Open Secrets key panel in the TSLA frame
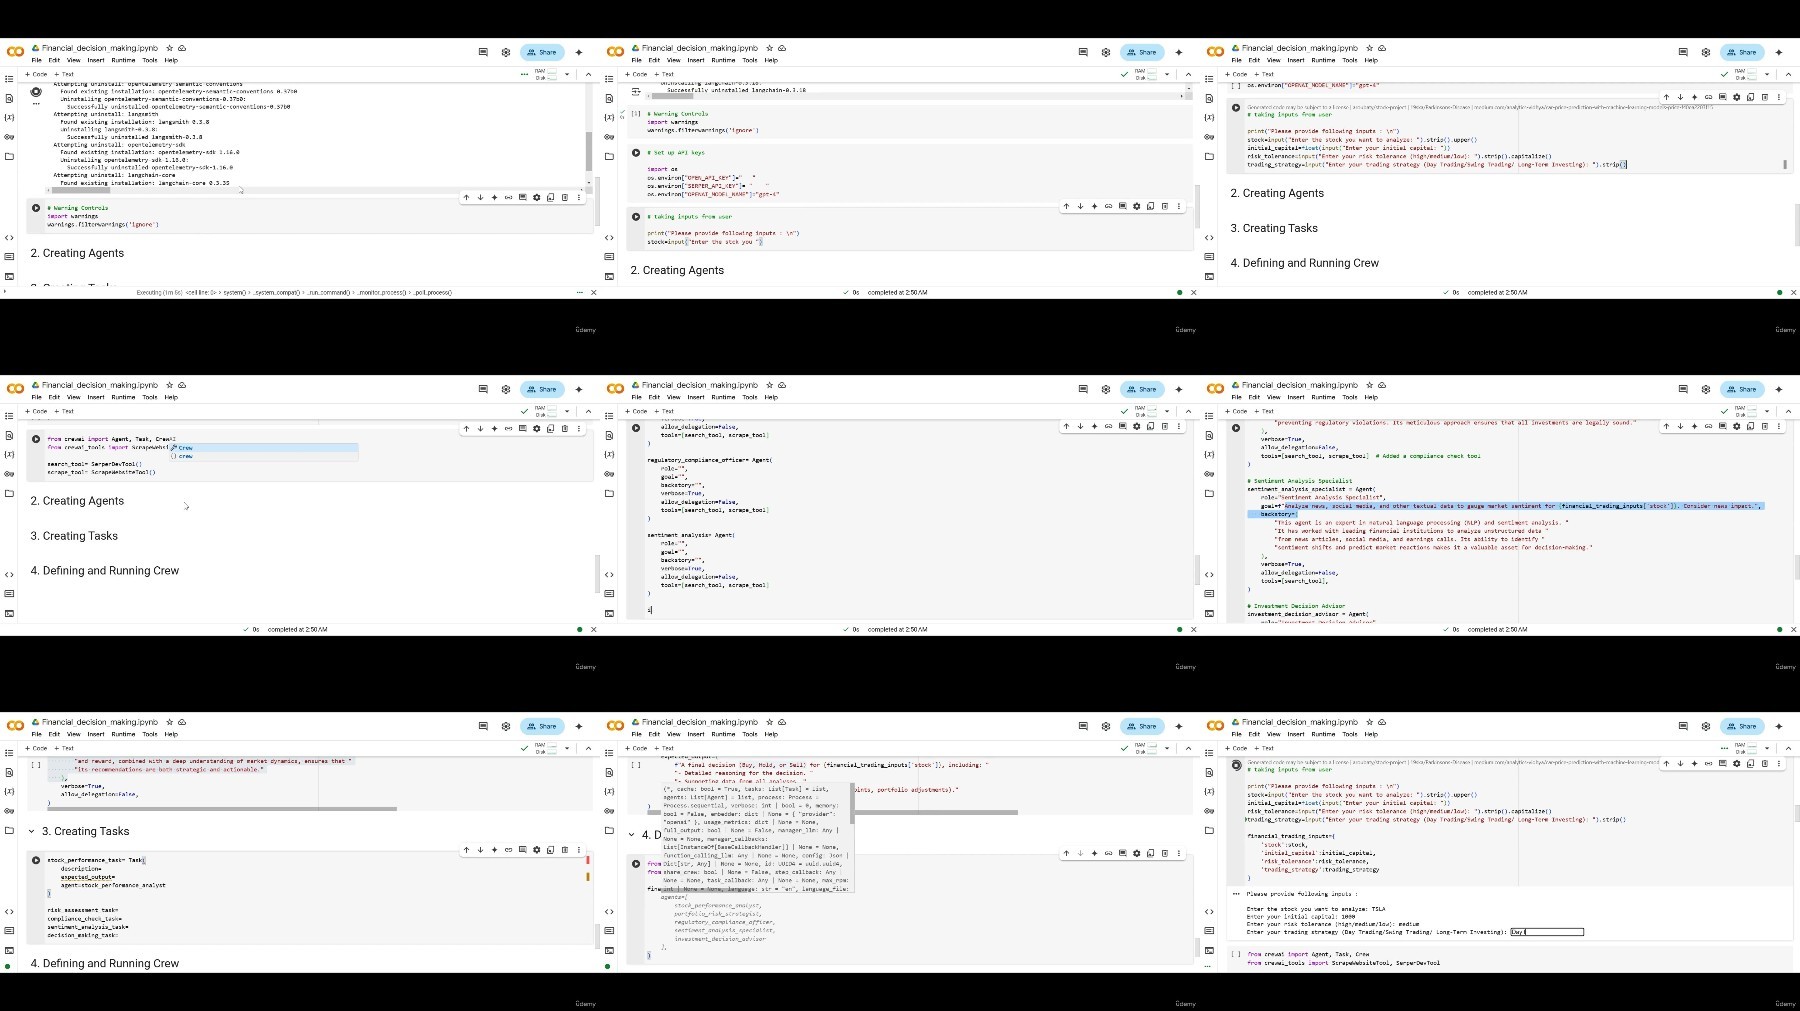The width and height of the screenshot is (1800, 1011). click(1209, 810)
